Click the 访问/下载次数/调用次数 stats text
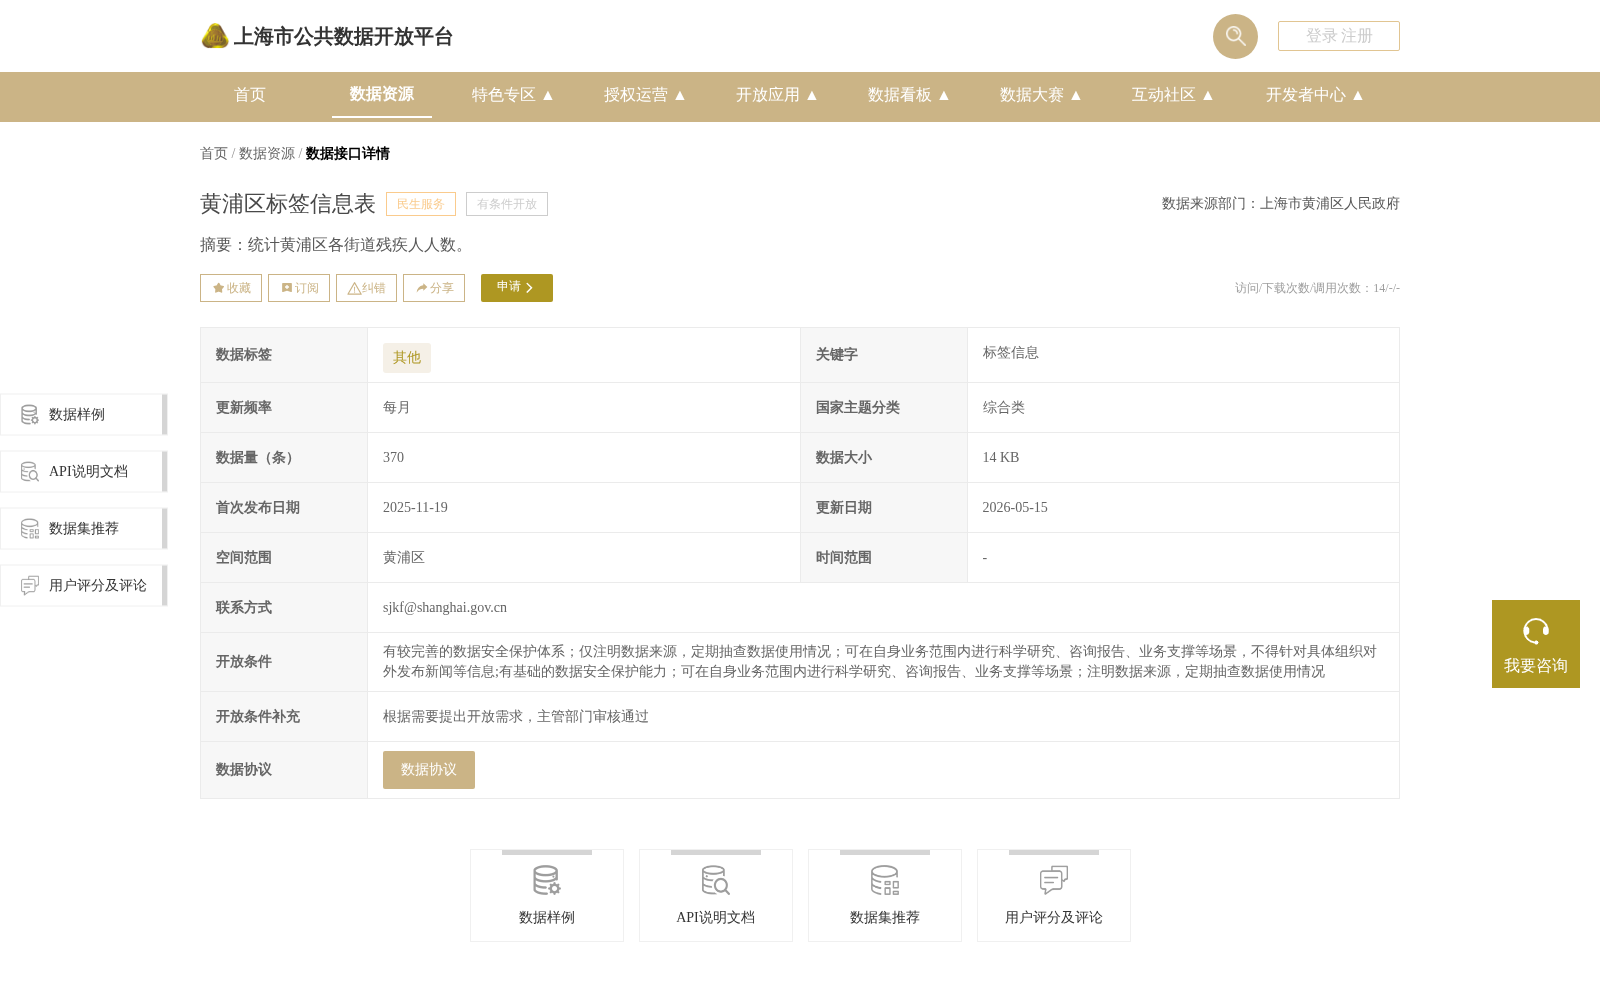The height and width of the screenshot is (1000, 1600). click(1317, 288)
